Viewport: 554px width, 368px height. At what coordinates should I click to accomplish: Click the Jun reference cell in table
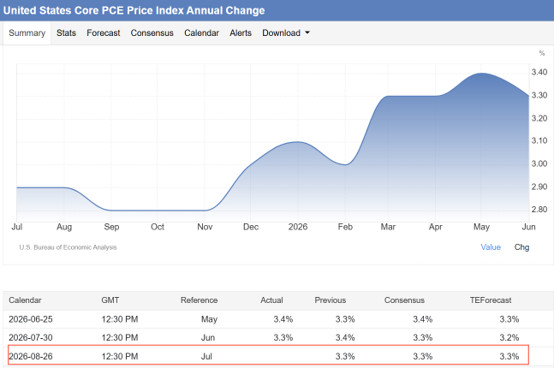tap(208, 338)
